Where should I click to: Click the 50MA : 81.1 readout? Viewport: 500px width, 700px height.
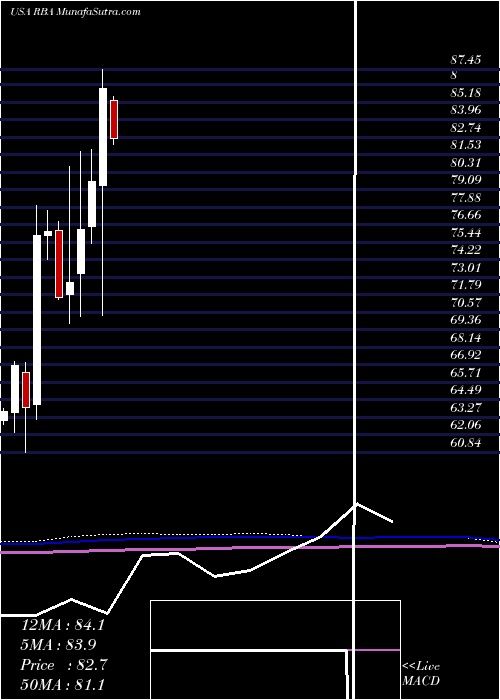tap(63, 684)
